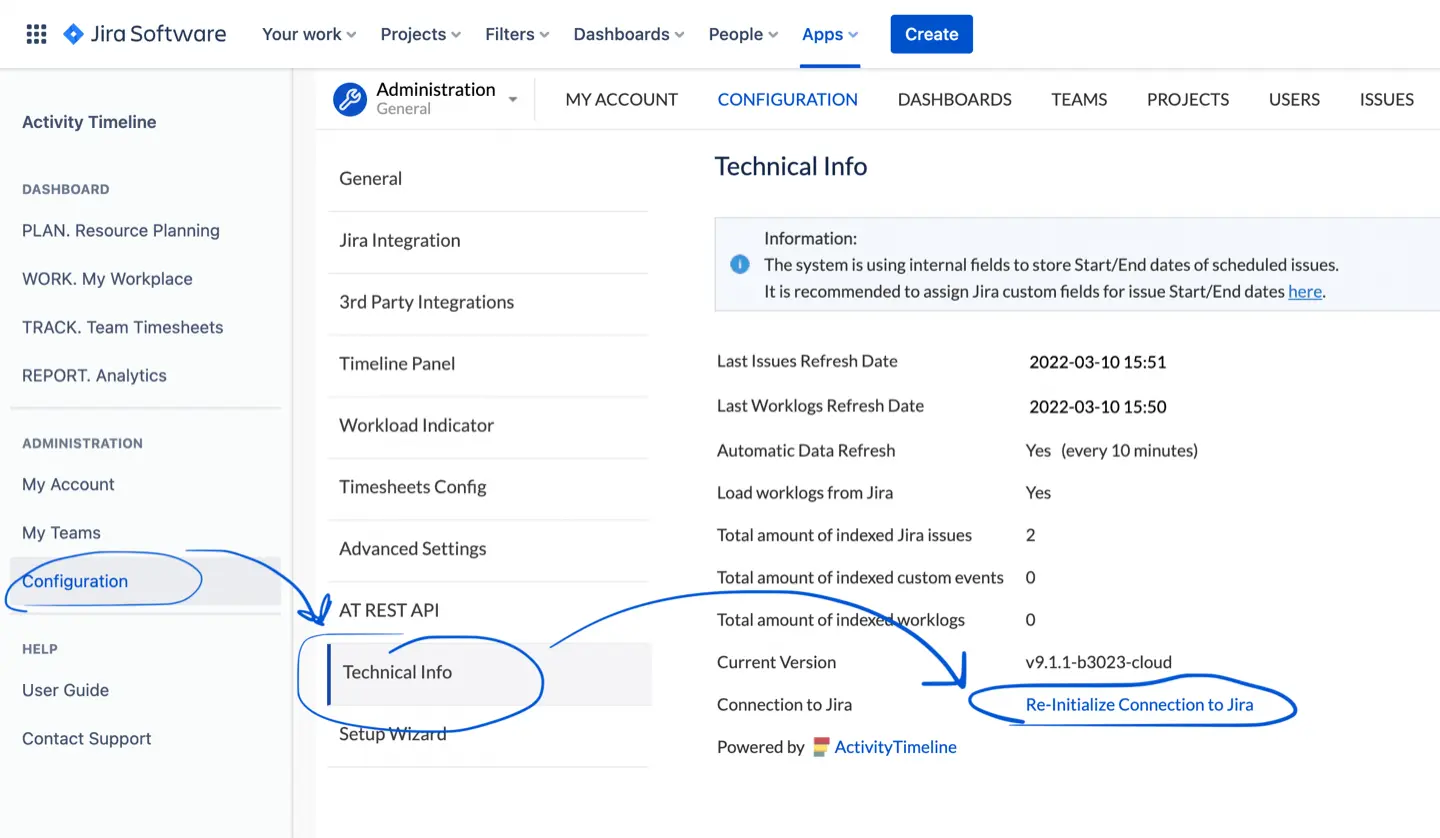1440x838 pixels.
Task: Expand the Your work dropdown
Action: click(308, 34)
